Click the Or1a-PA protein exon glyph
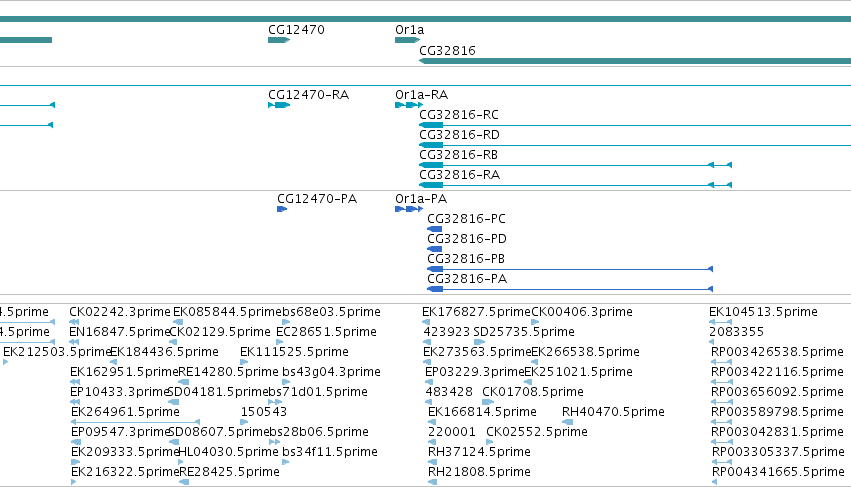The height and width of the screenshot is (487, 851). coord(409,209)
